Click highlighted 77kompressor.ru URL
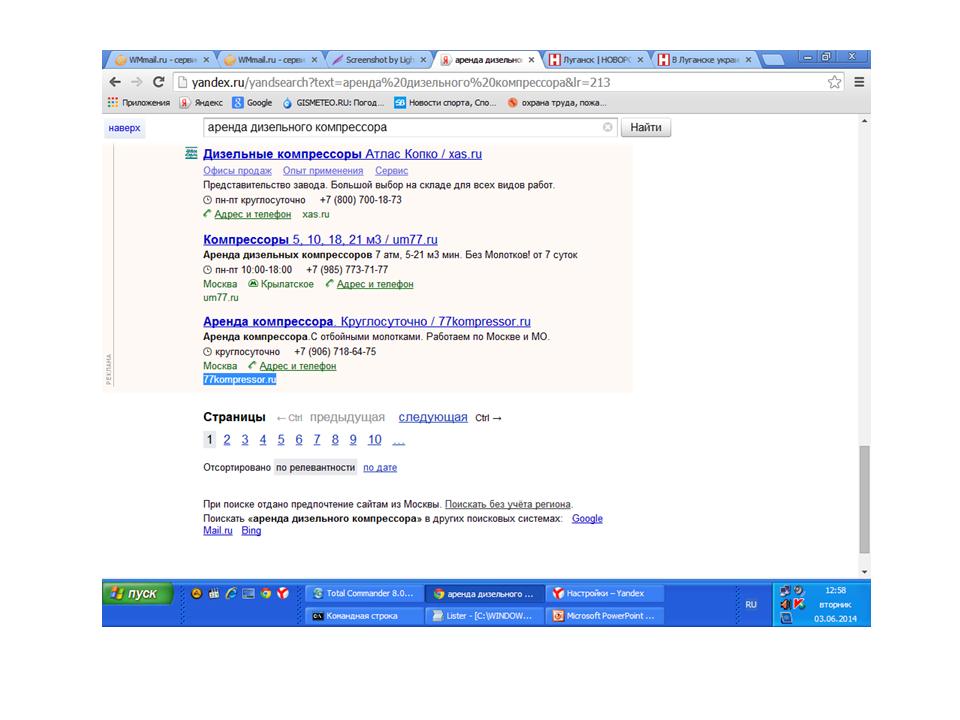The height and width of the screenshot is (720, 960). click(239, 380)
